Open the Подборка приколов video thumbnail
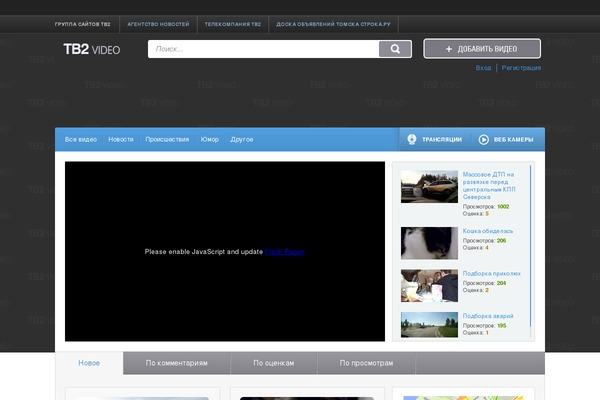600x400 pixels. click(429, 285)
